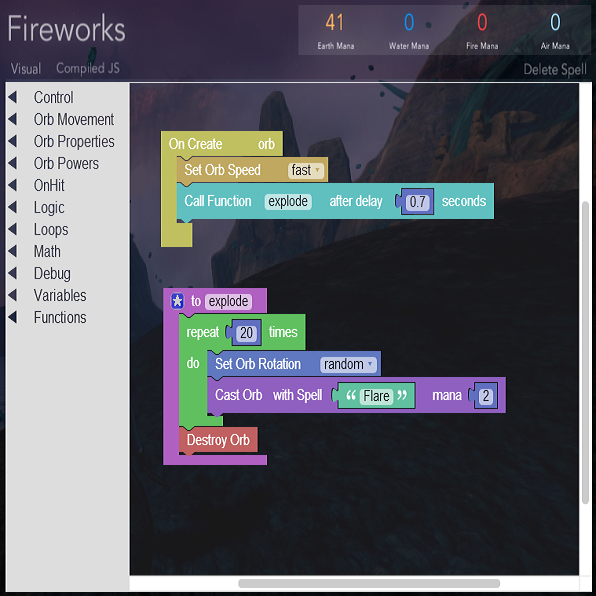Expand the Logic category arrow
The width and height of the screenshot is (596, 596).
[13, 208]
